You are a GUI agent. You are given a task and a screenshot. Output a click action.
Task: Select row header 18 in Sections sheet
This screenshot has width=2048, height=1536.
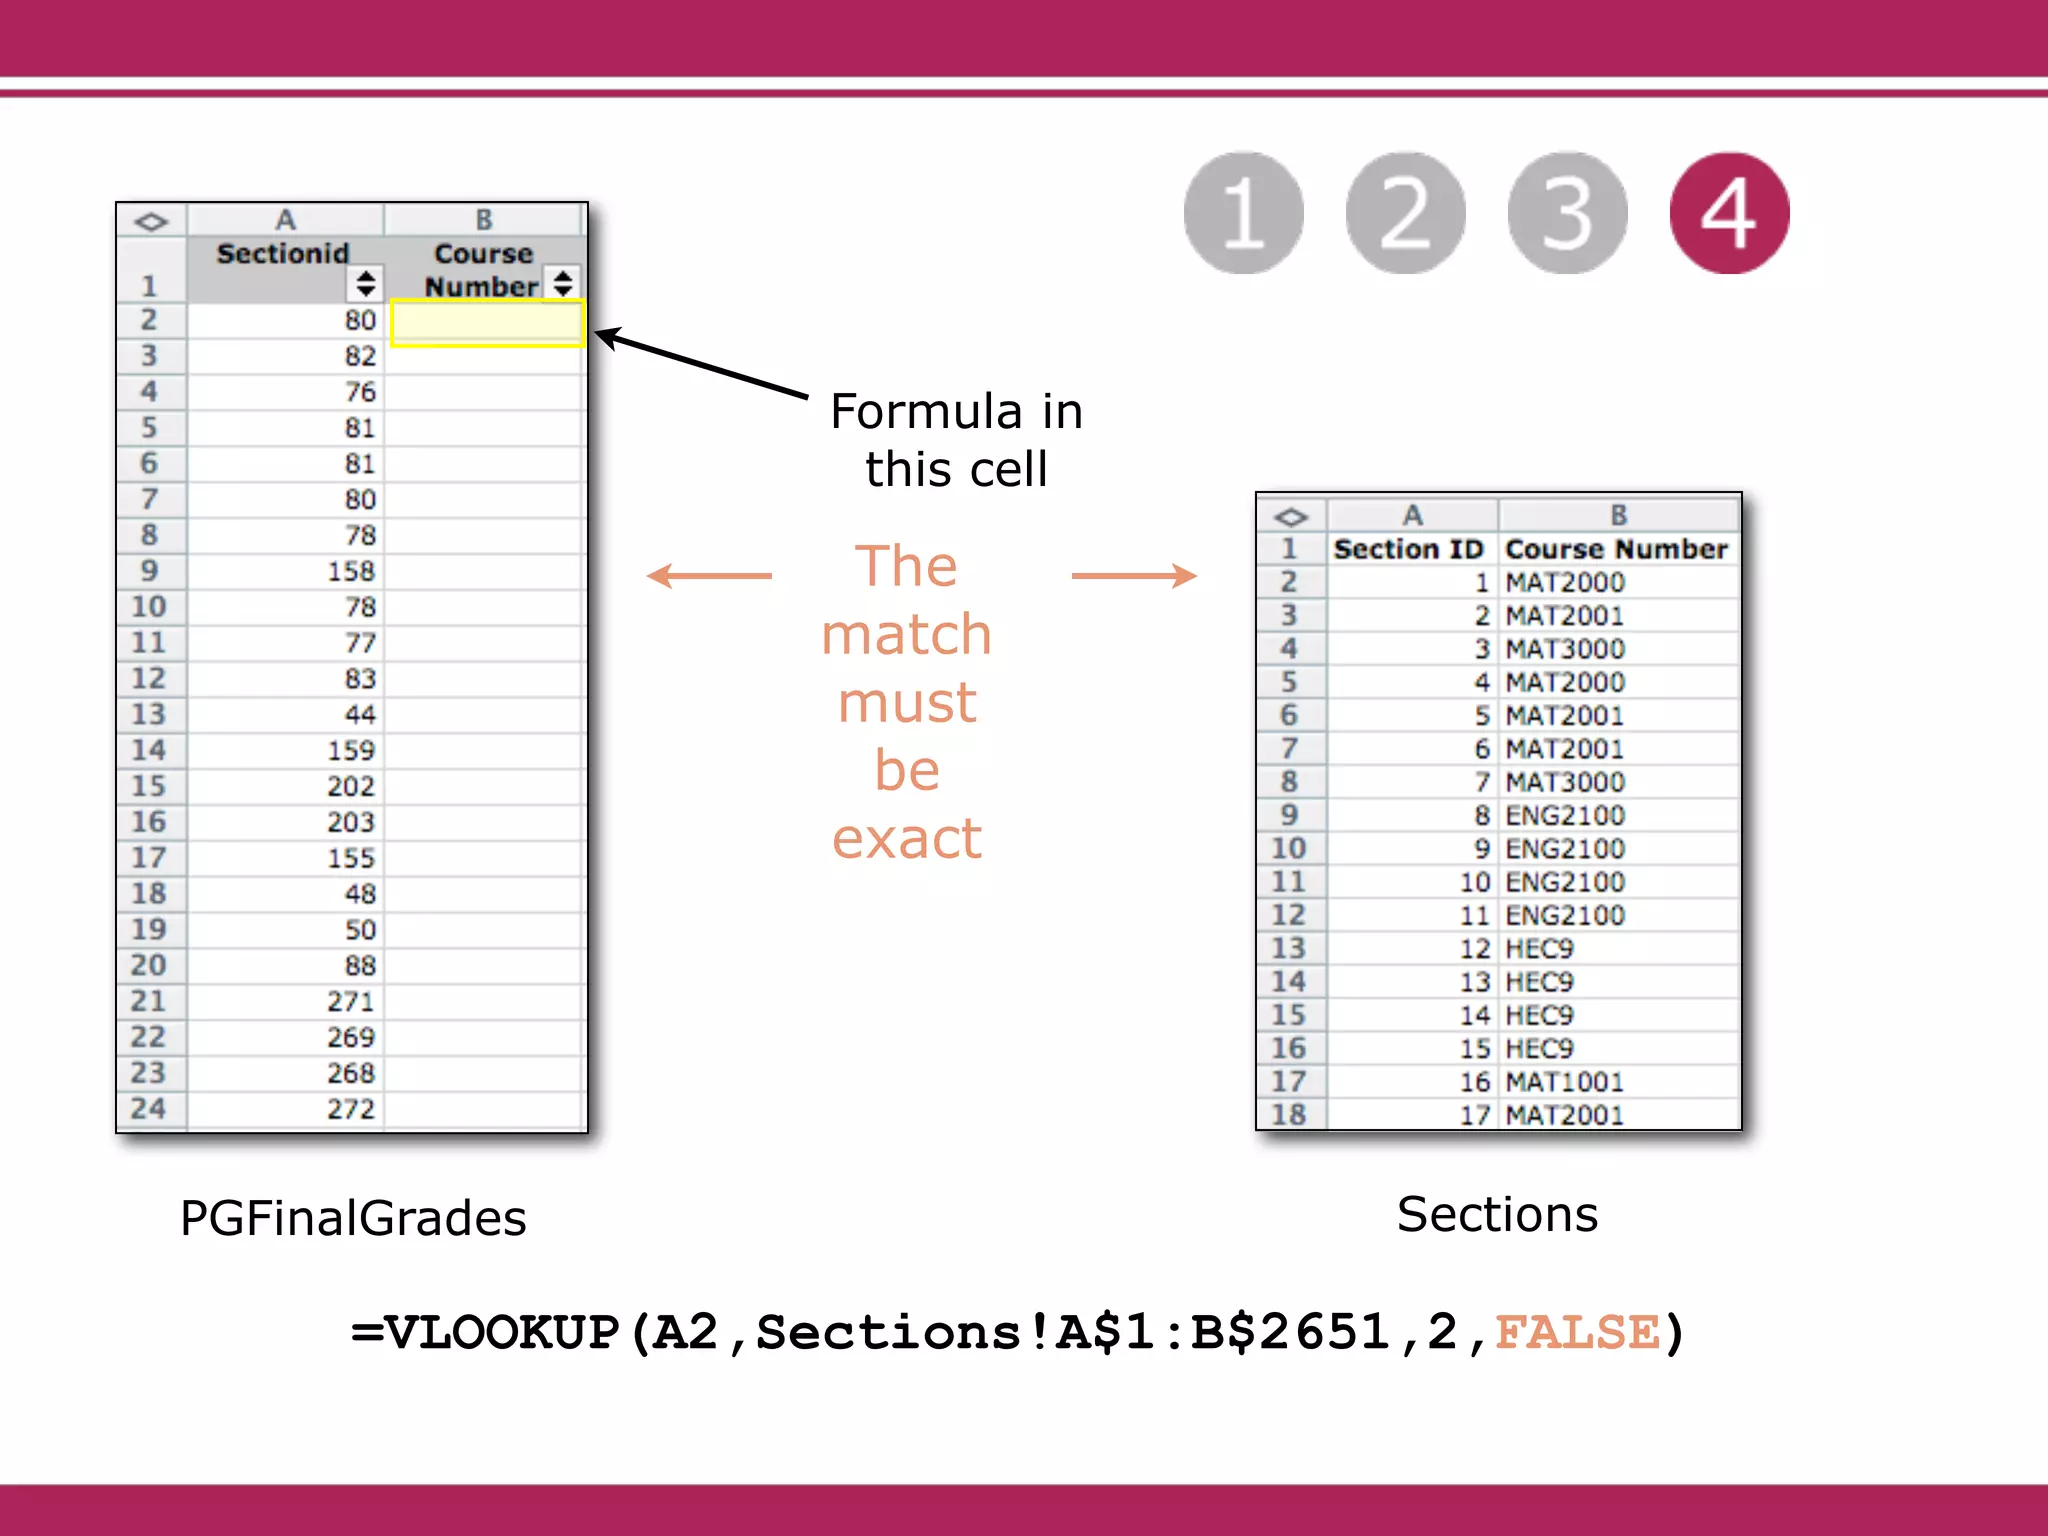click(1290, 1114)
